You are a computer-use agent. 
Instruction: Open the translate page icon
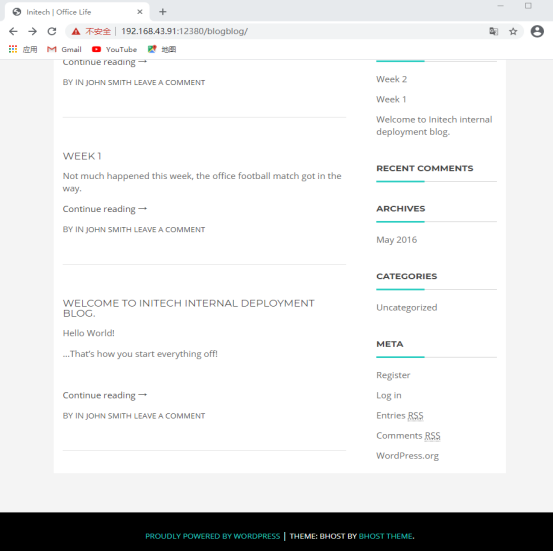click(493, 31)
